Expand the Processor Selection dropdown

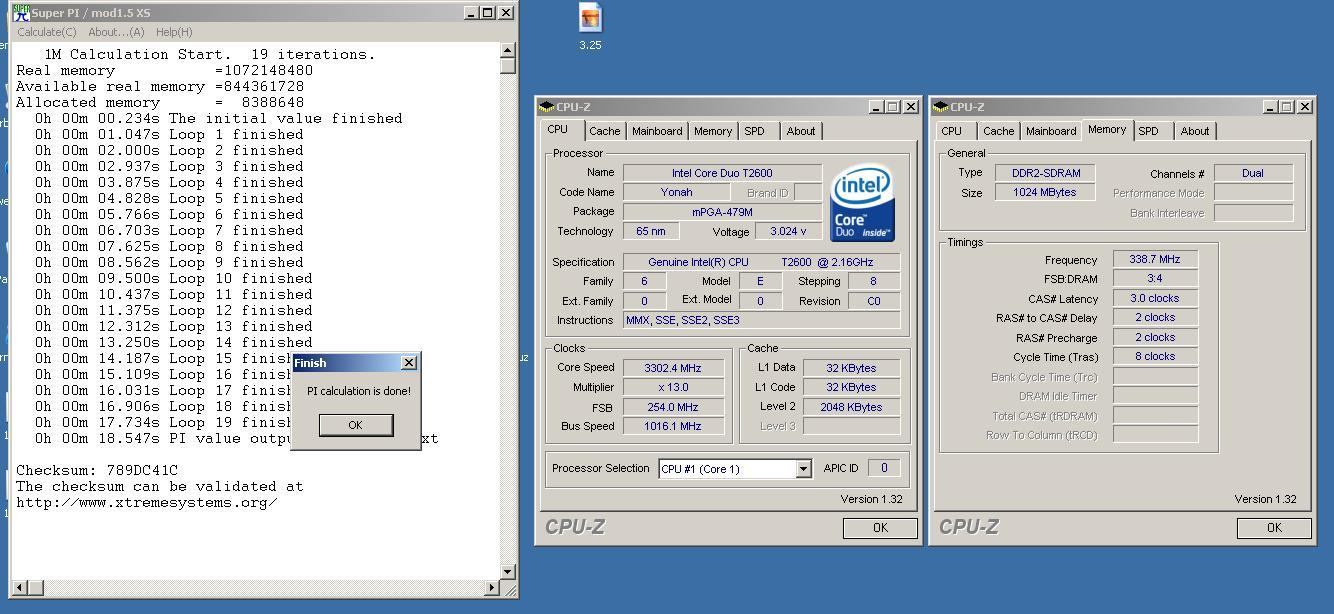click(x=802, y=469)
